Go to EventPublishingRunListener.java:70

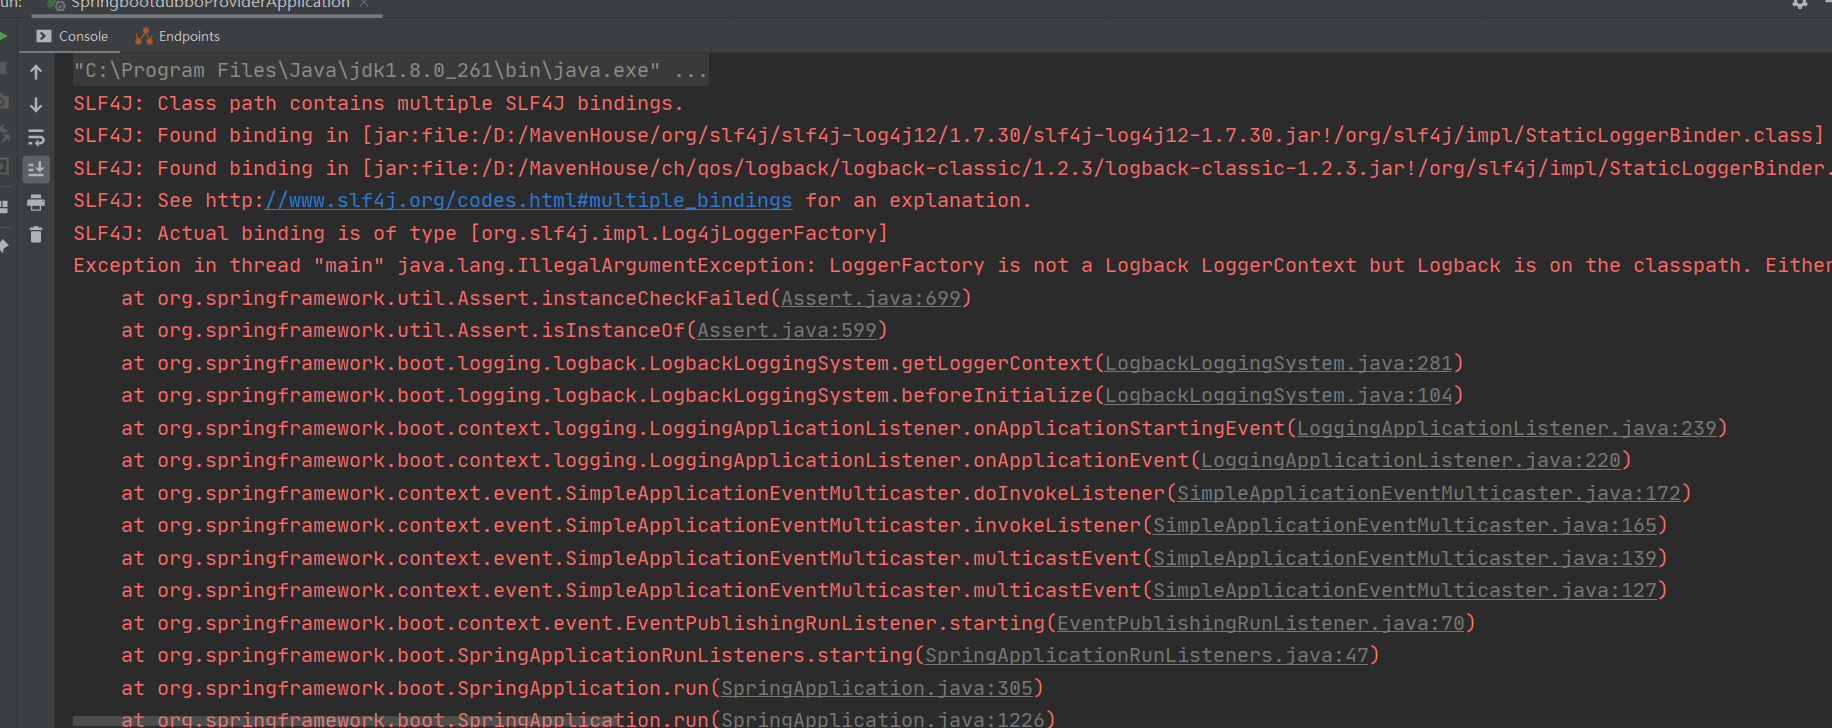click(1260, 623)
